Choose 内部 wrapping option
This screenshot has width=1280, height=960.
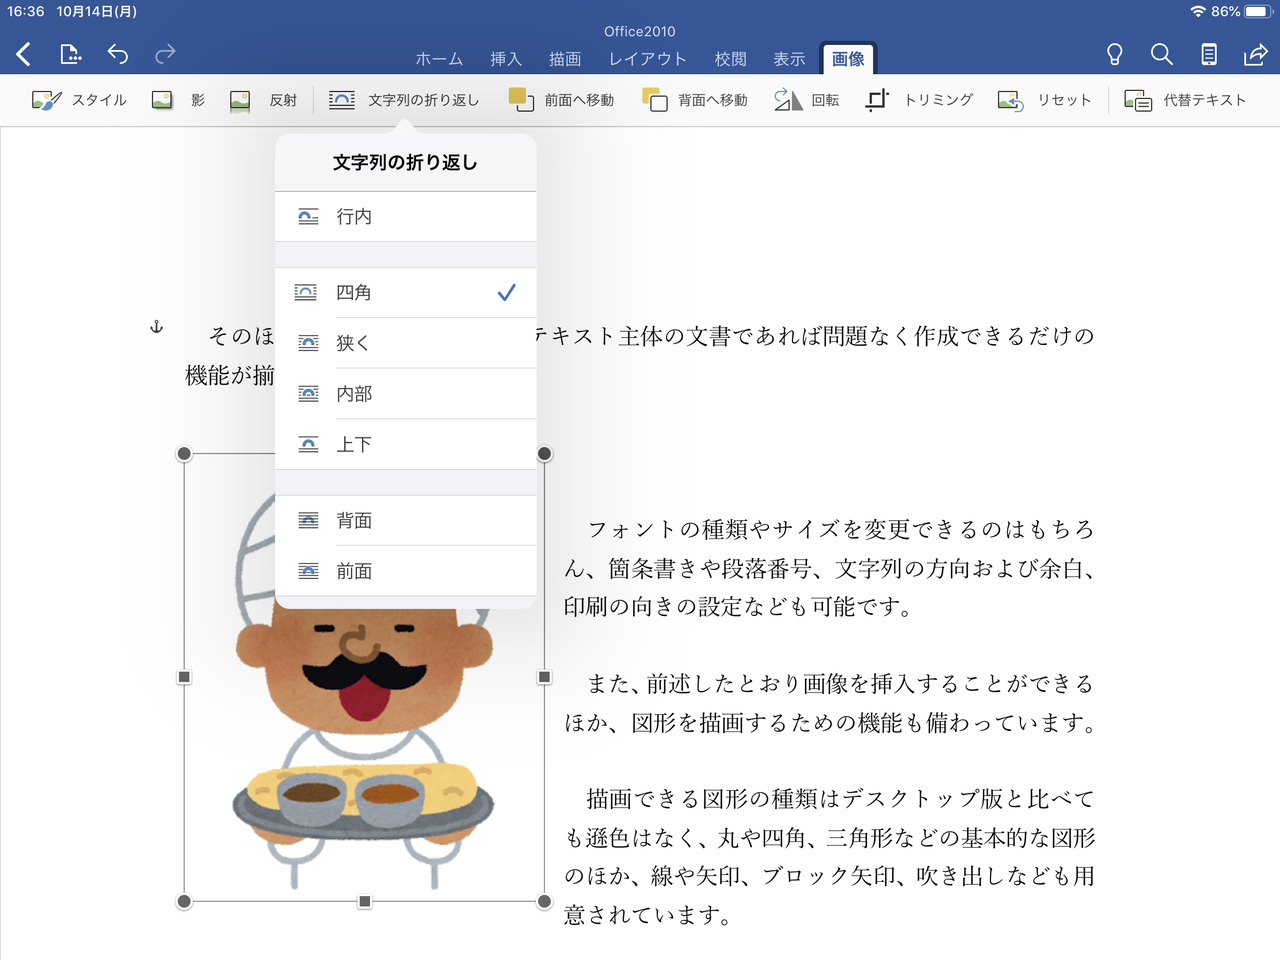(x=406, y=393)
